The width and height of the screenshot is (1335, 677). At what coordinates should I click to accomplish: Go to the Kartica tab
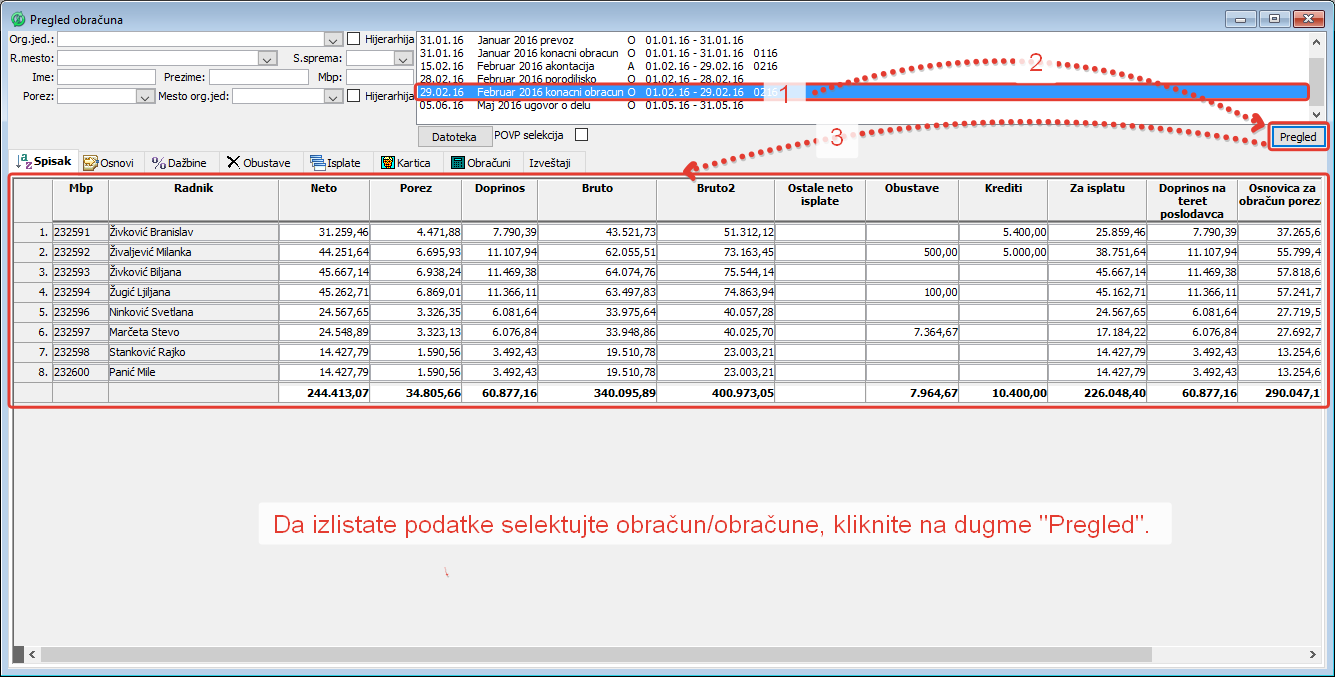tap(406, 162)
